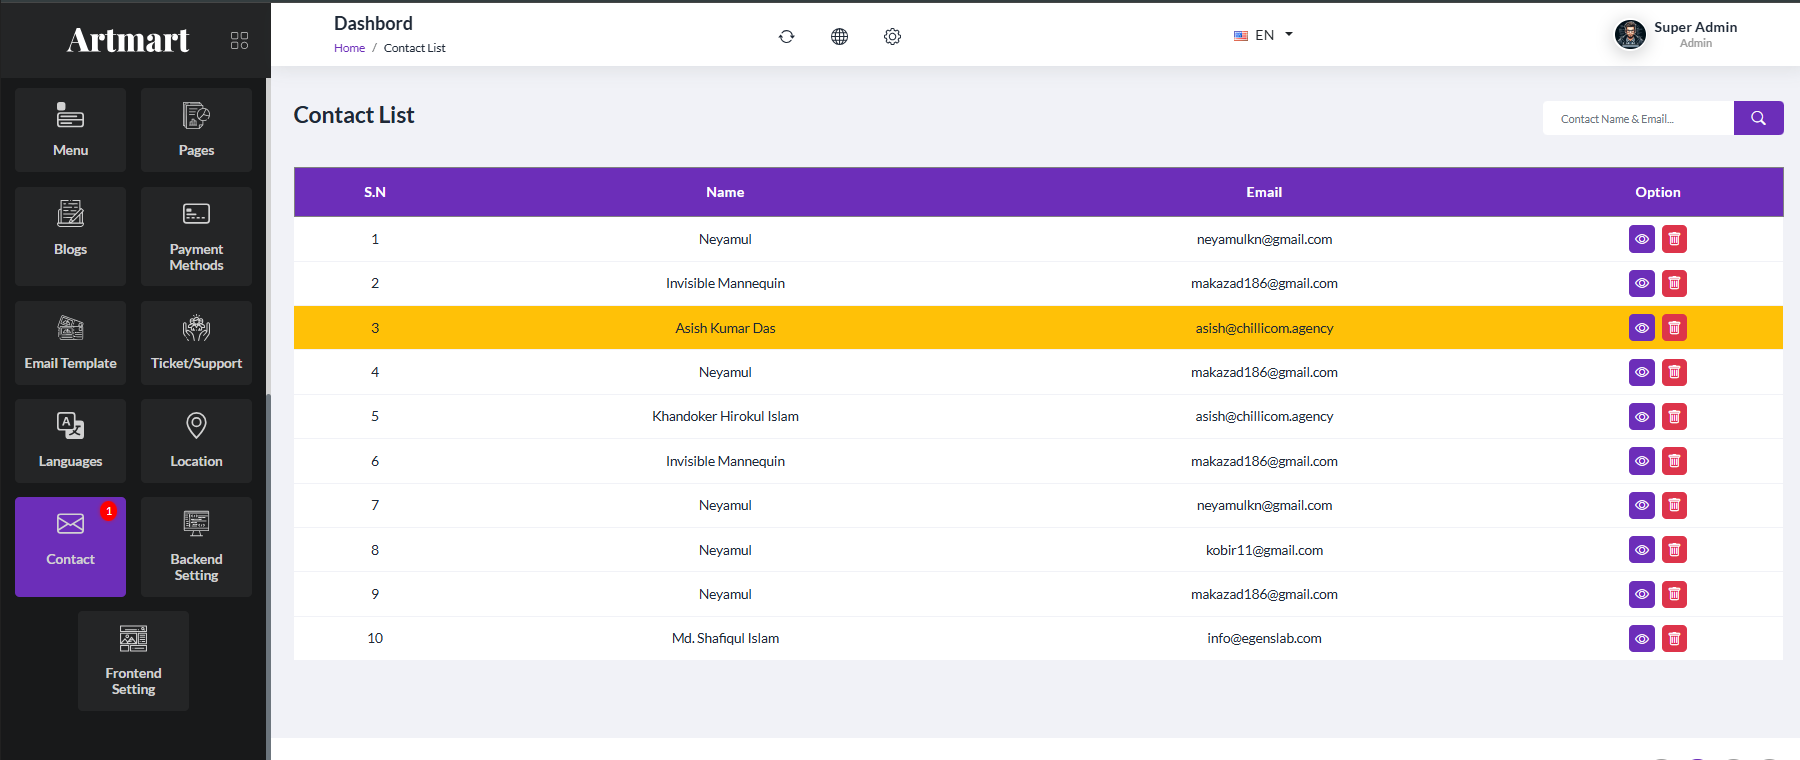Open the Languages tile
This screenshot has height=760, width=1800.
tap(70, 441)
